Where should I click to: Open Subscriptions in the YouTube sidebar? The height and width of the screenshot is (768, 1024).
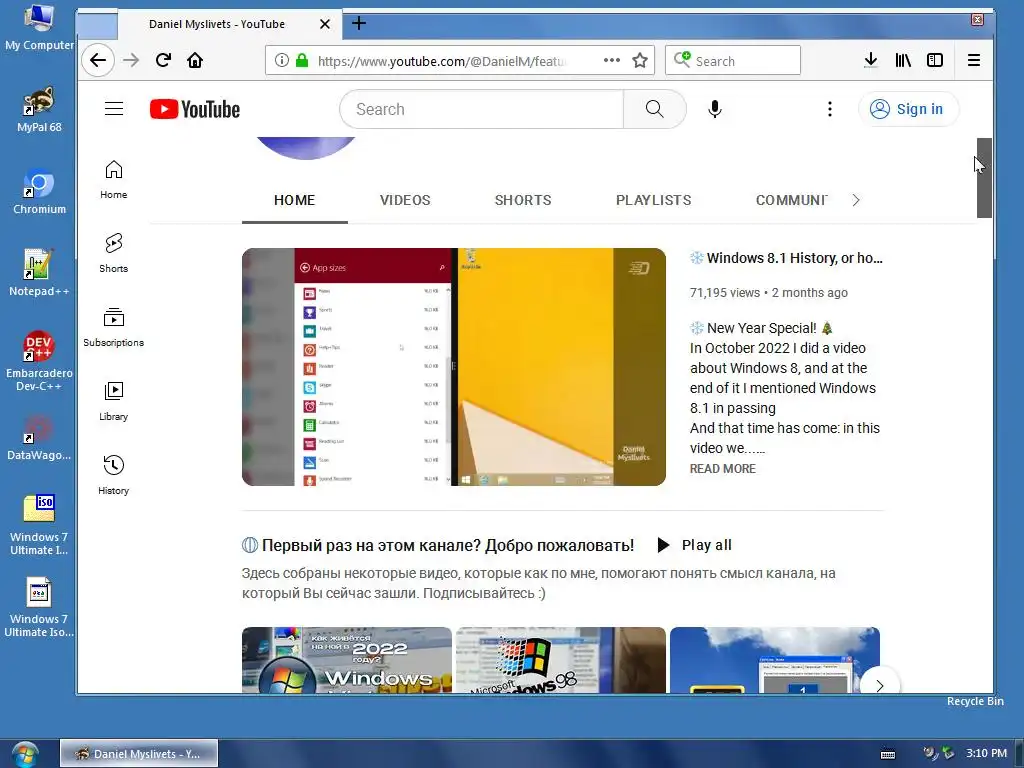click(114, 328)
